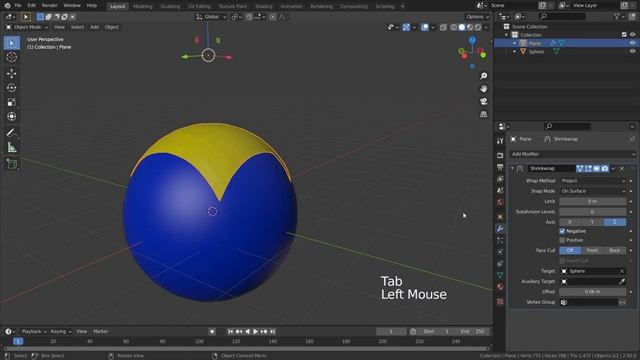Image resolution: width=640 pixels, height=360 pixels.
Task: Toggle the Y axis button
Action: coord(592,222)
